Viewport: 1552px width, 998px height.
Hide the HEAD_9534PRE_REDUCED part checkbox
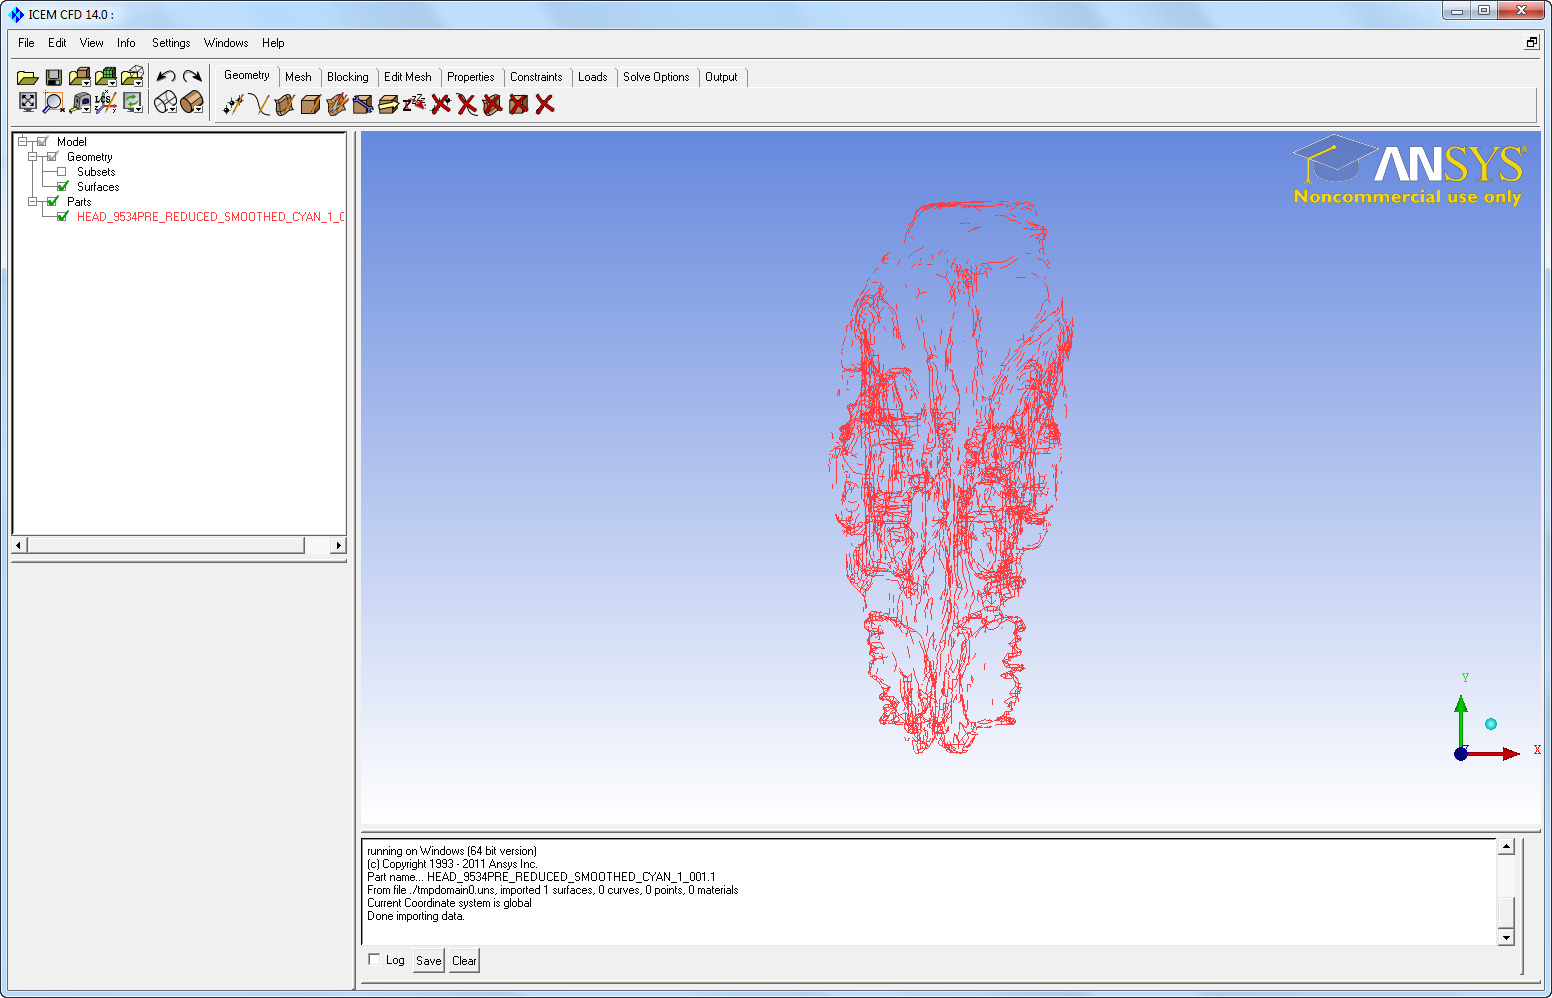(x=63, y=217)
